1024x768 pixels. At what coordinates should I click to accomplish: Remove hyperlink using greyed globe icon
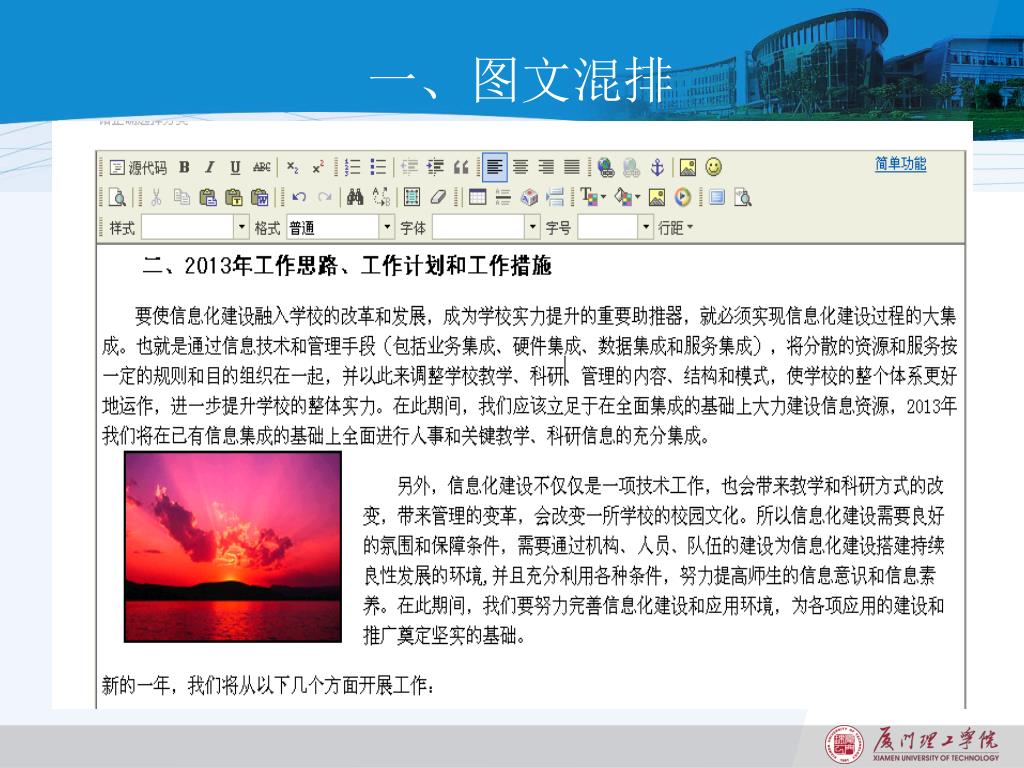coord(631,168)
